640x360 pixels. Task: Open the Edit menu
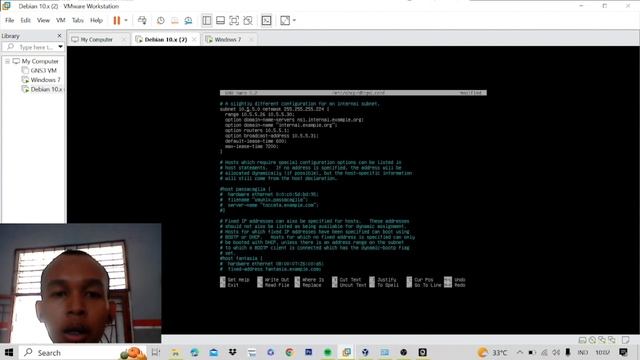coord(25,20)
